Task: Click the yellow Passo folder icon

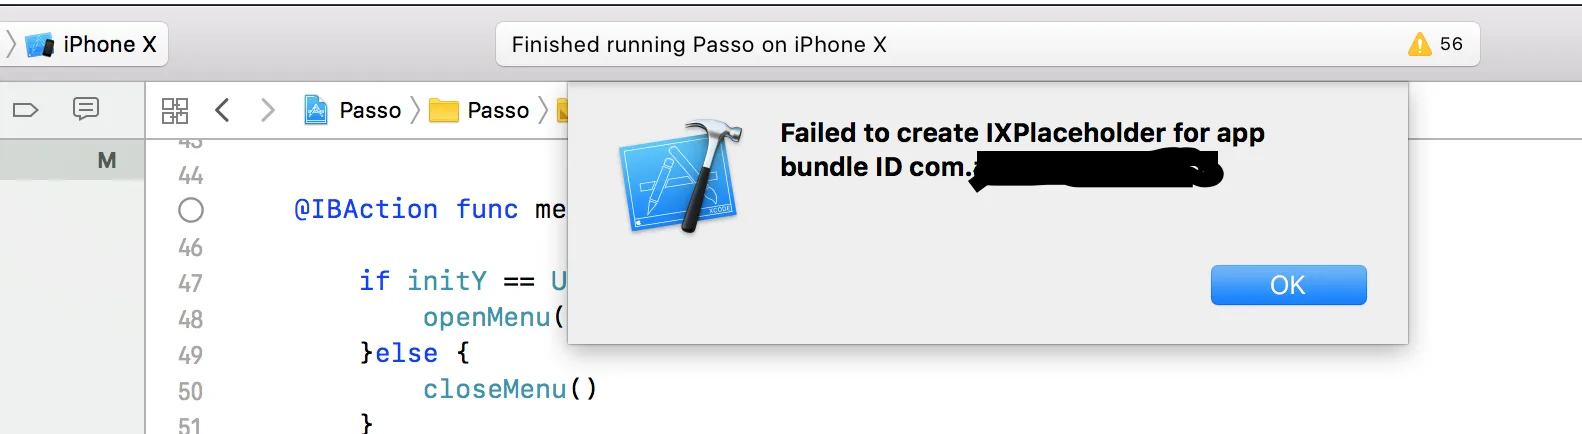Action: point(443,110)
